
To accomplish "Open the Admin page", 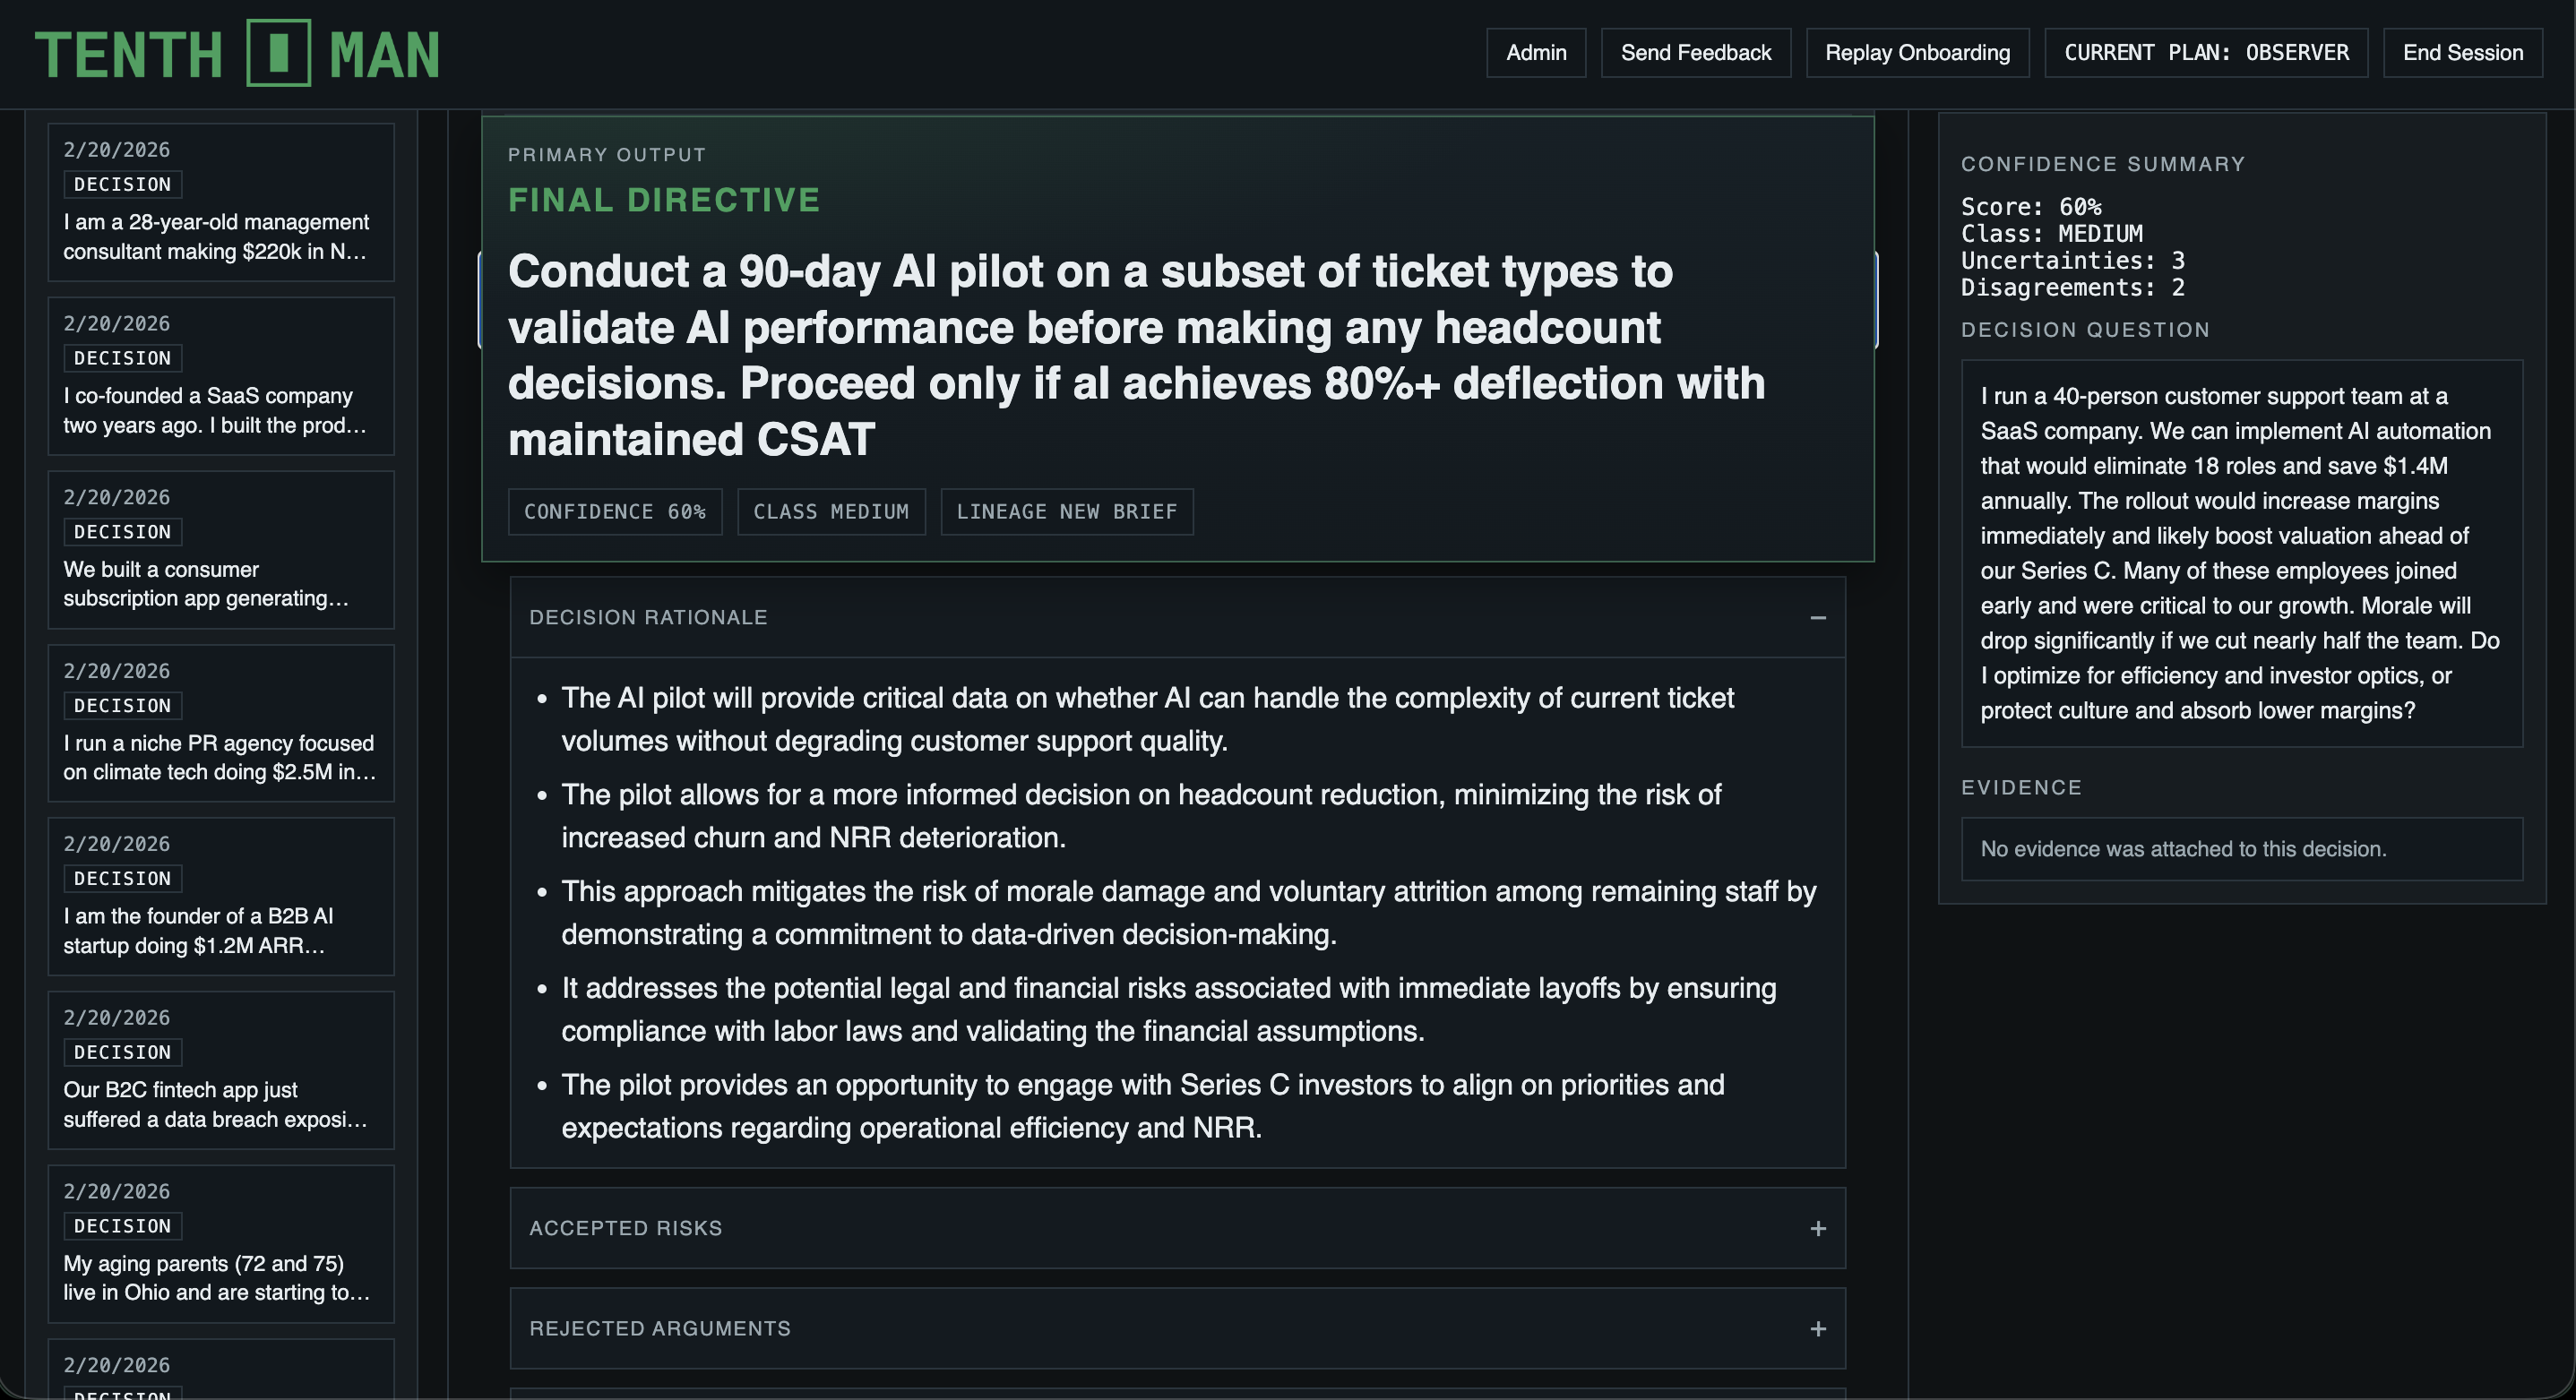I will (1536, 52).
